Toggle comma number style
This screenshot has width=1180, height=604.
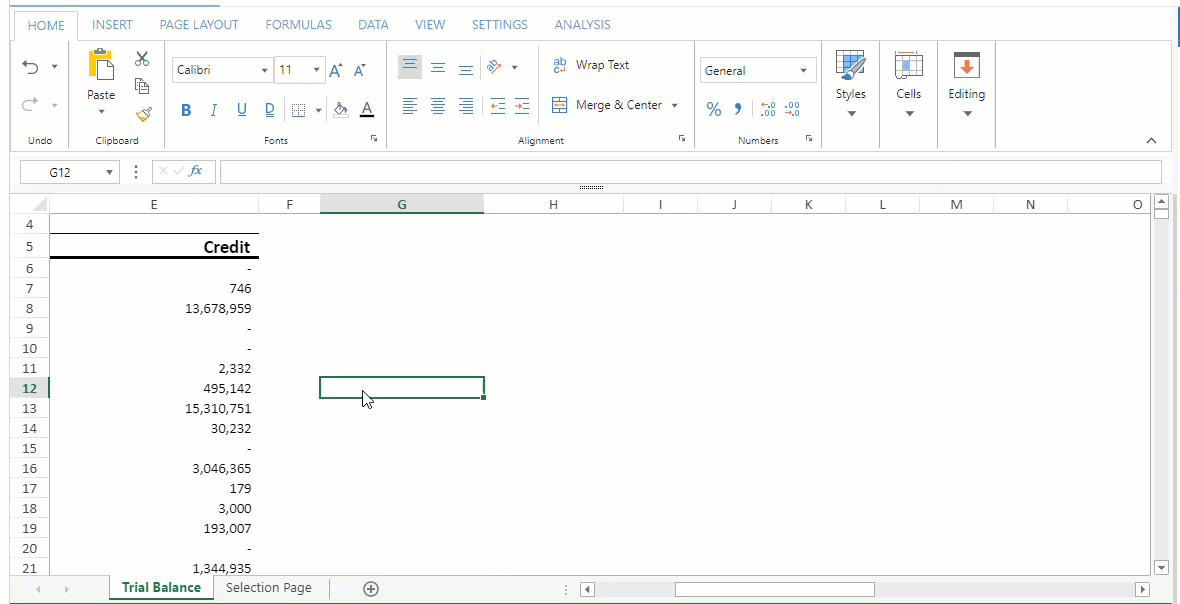pos(737,109)
